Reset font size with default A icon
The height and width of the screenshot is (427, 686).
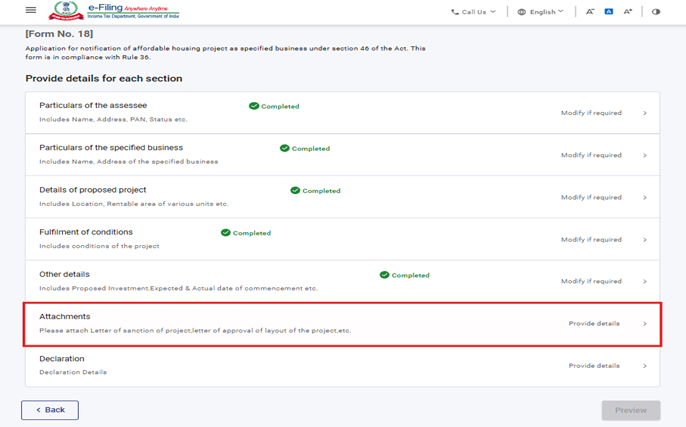coord(609,12)
